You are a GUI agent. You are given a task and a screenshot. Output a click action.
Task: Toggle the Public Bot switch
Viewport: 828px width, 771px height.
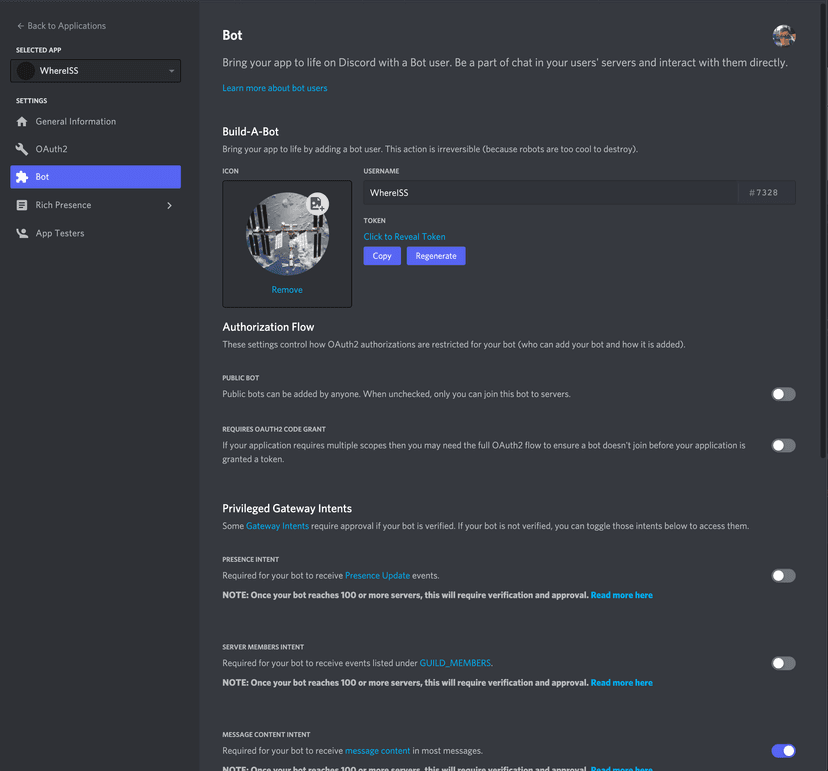(783, 394)
